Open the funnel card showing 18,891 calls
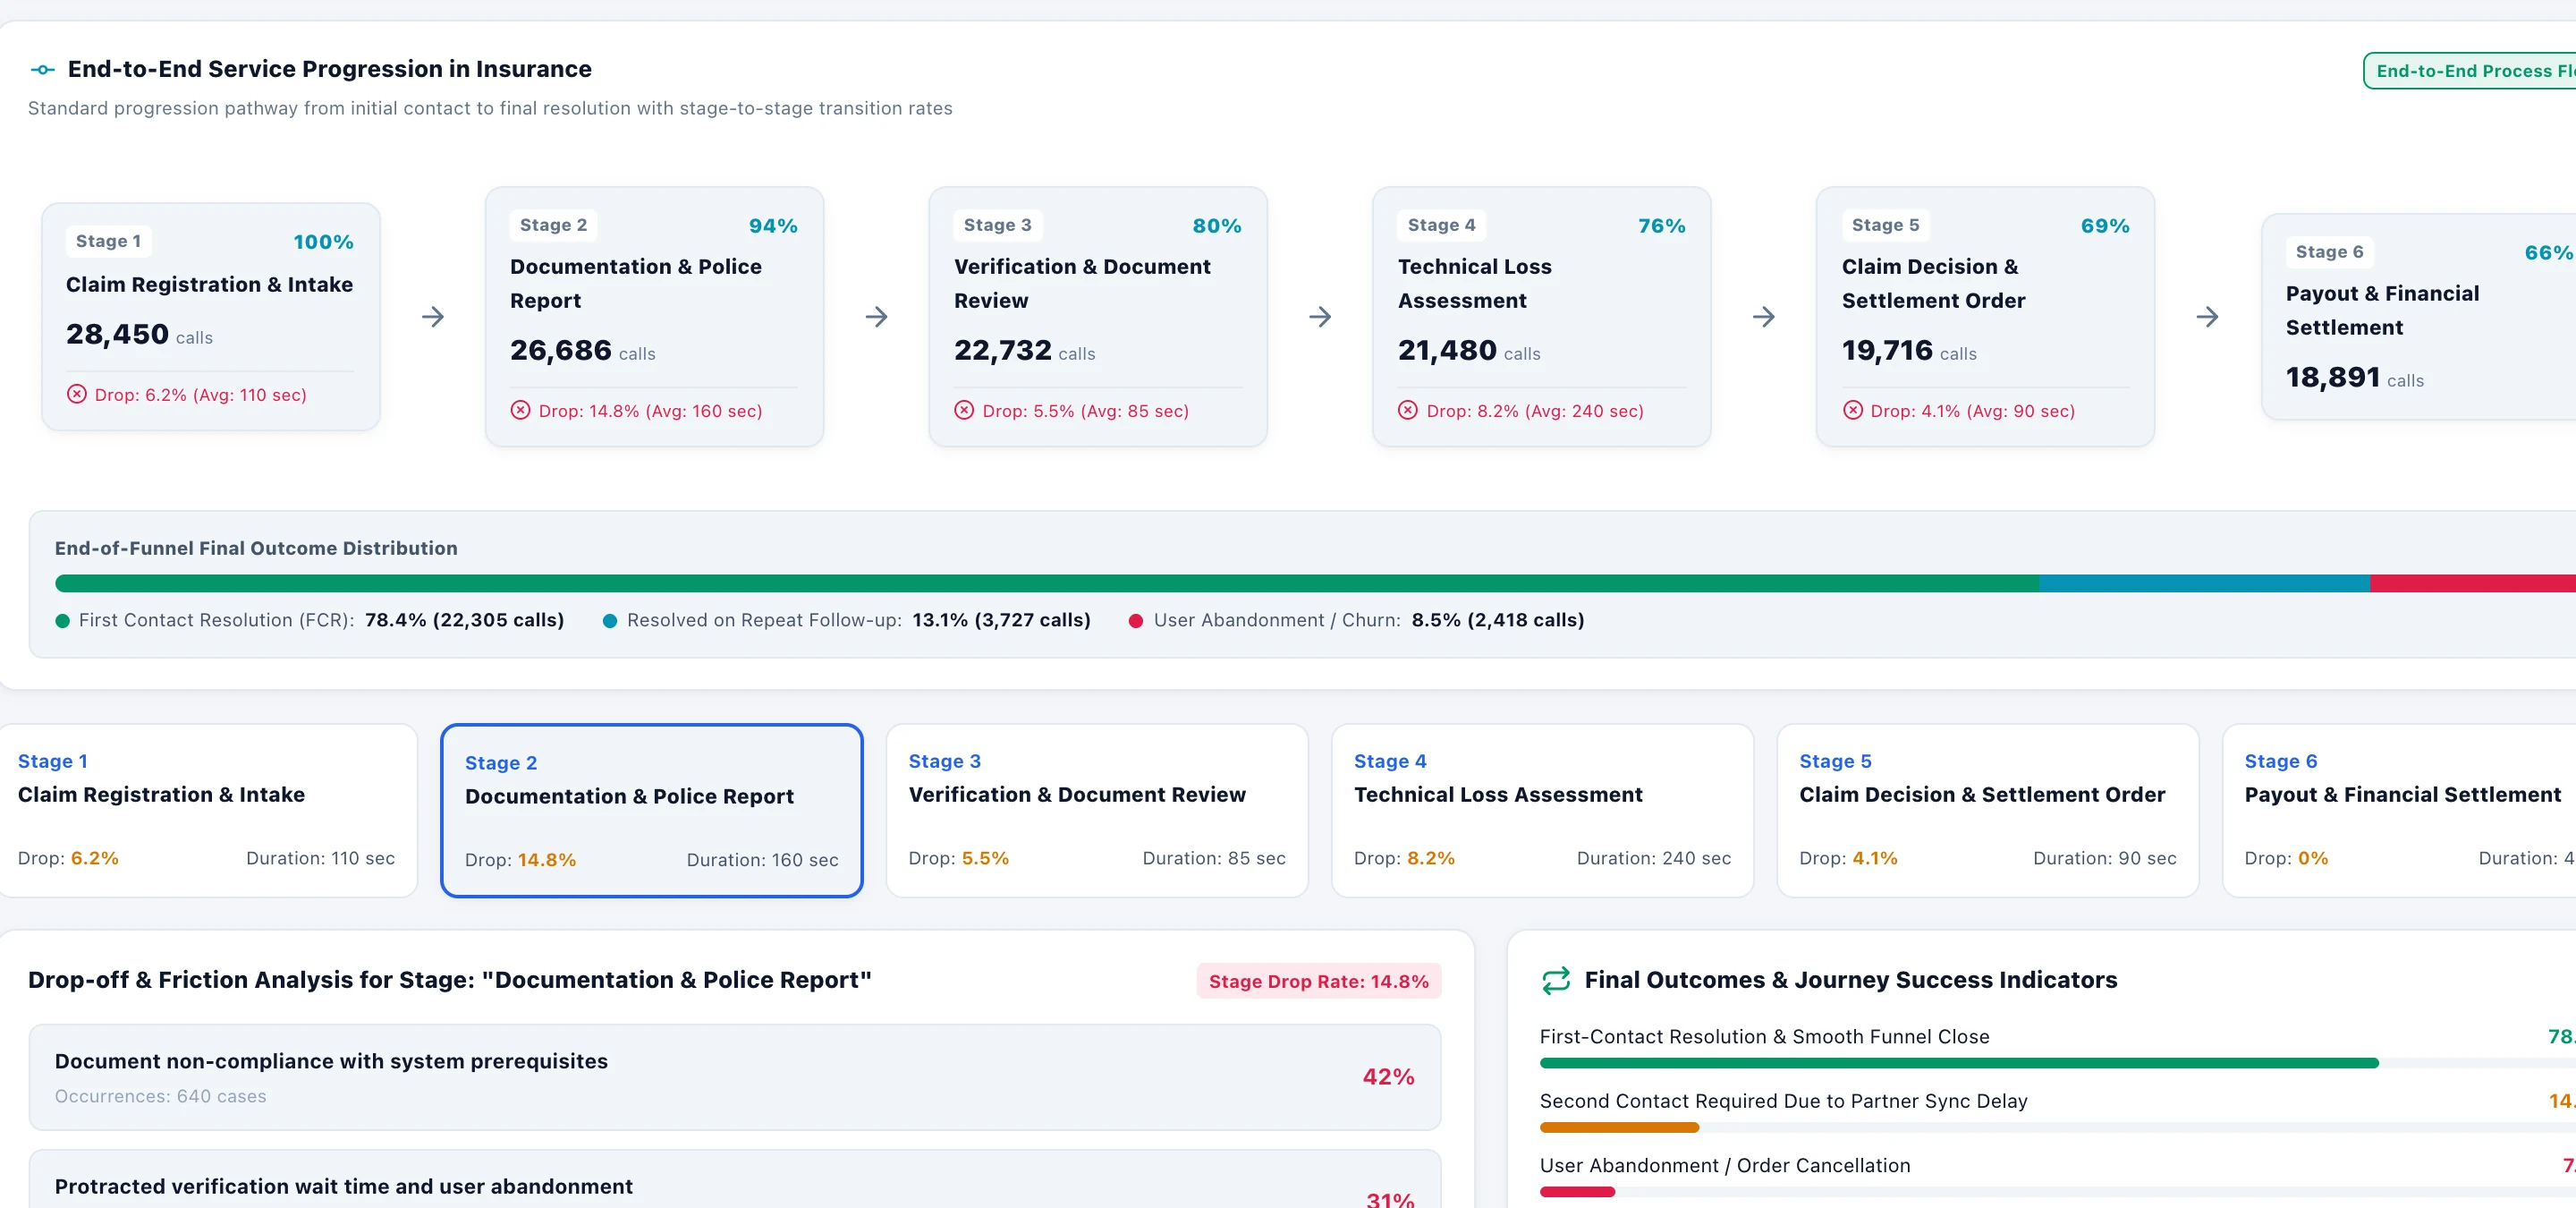Viewport: 2576px width, 1208px height. 2419,317
